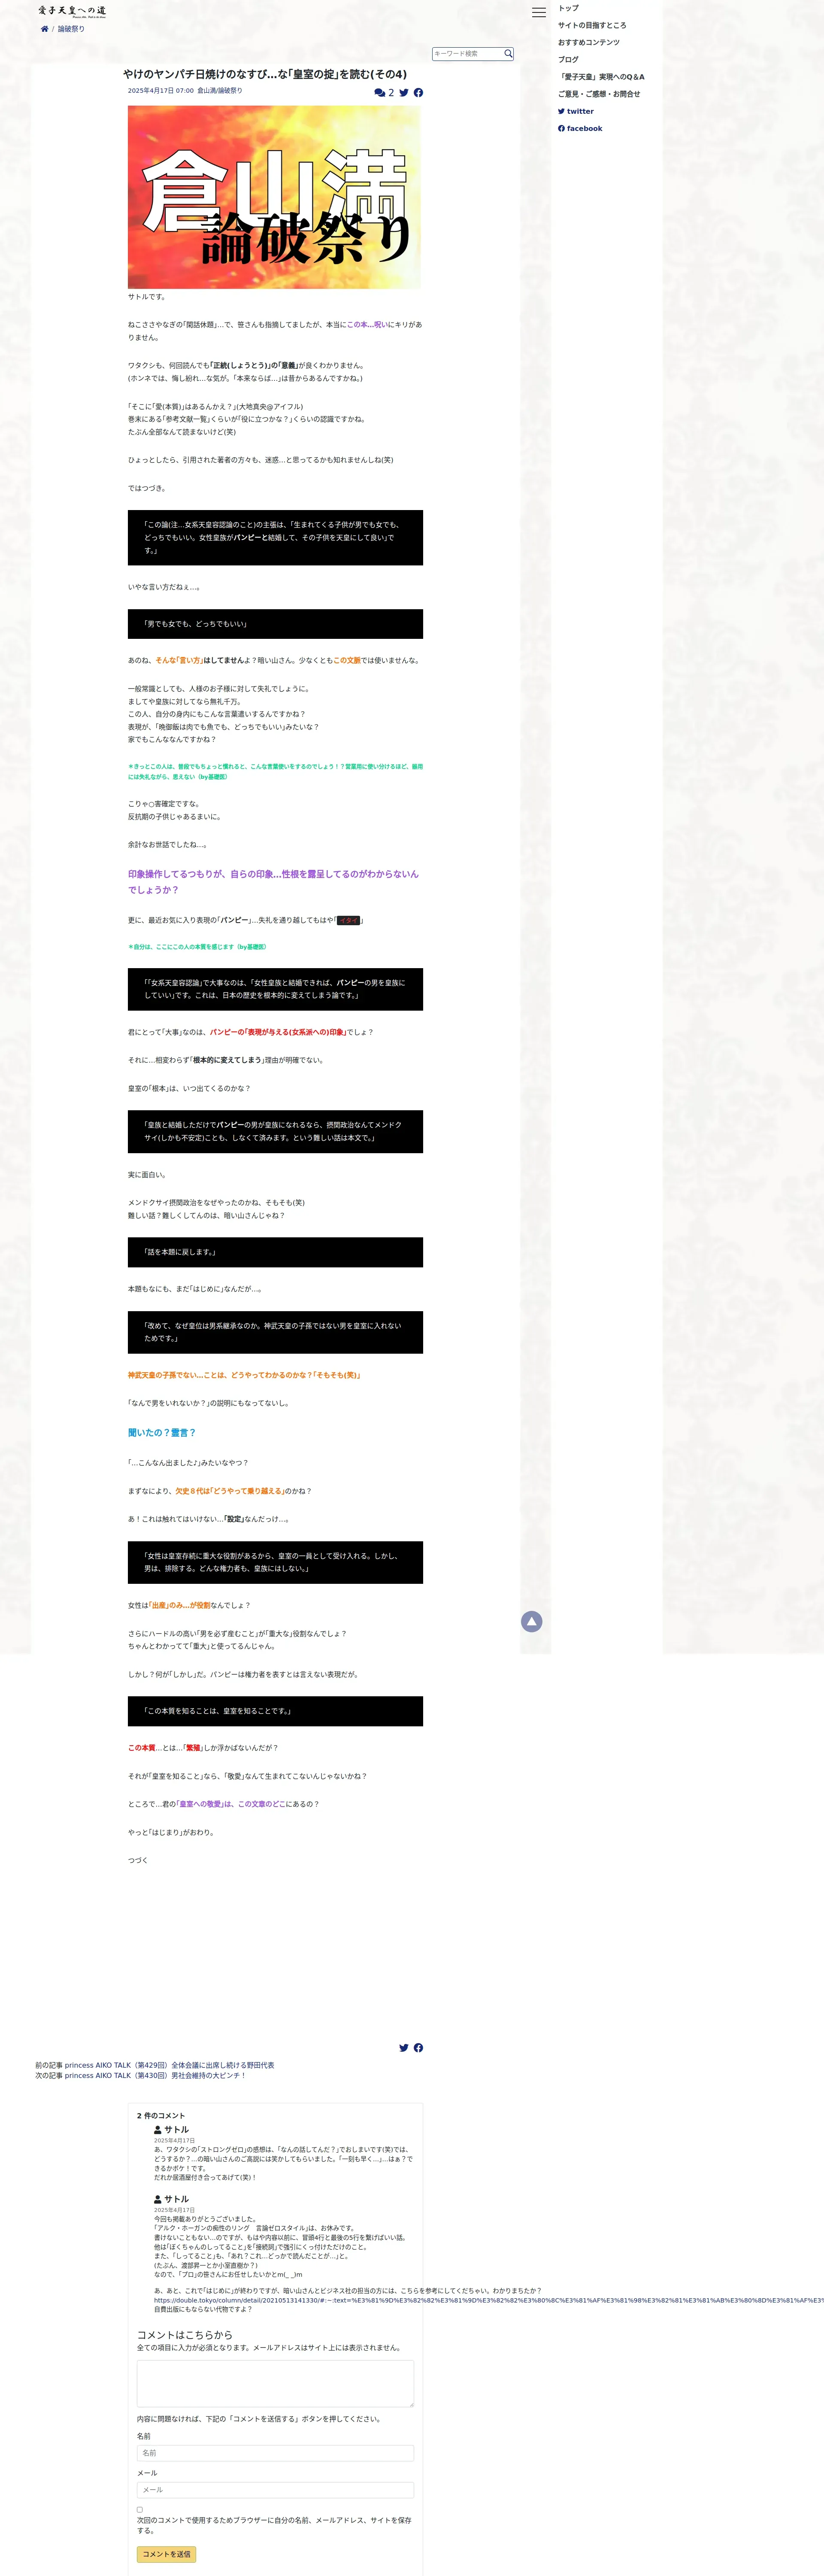This screenshot has width=824, height=2576.
Task: Save name and email checkbox for comments
Action: 140,2509
